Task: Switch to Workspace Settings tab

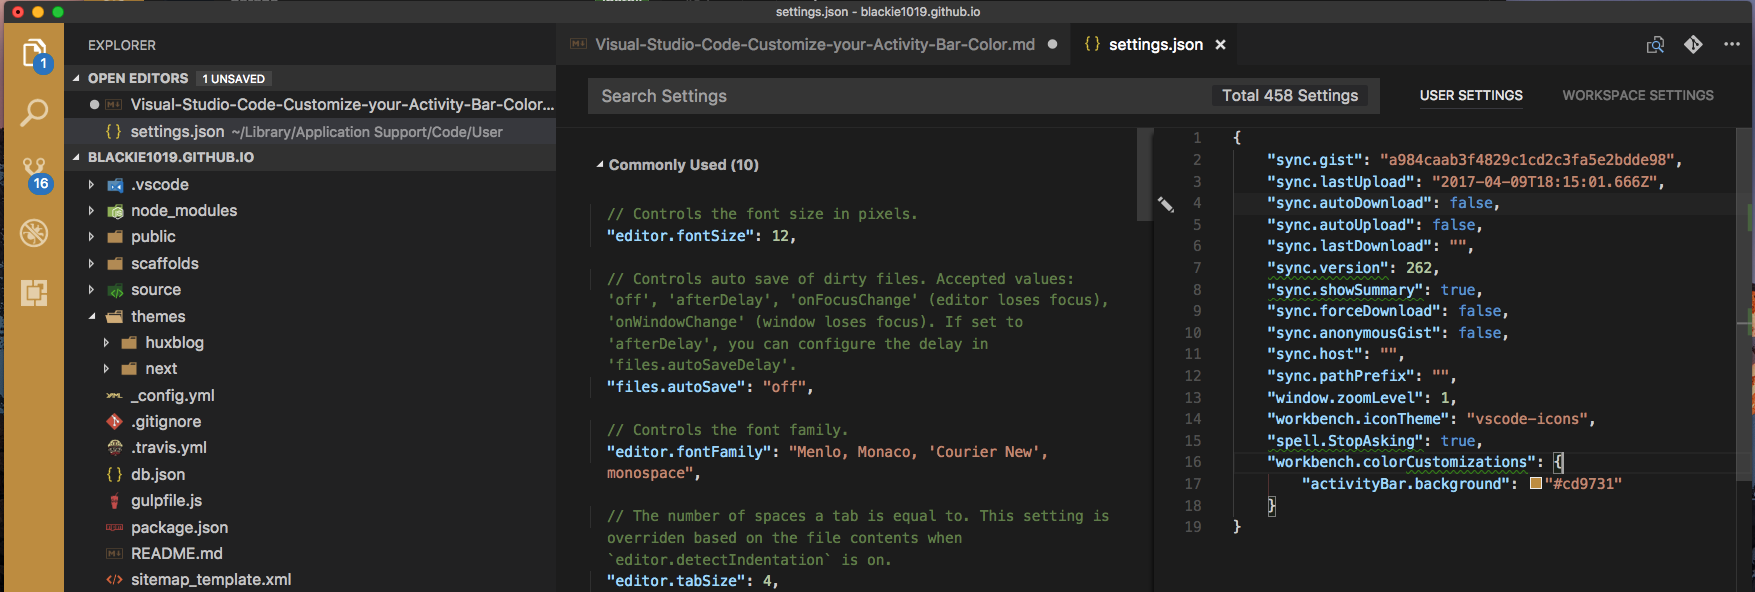Action: [x=1637, y=96]
